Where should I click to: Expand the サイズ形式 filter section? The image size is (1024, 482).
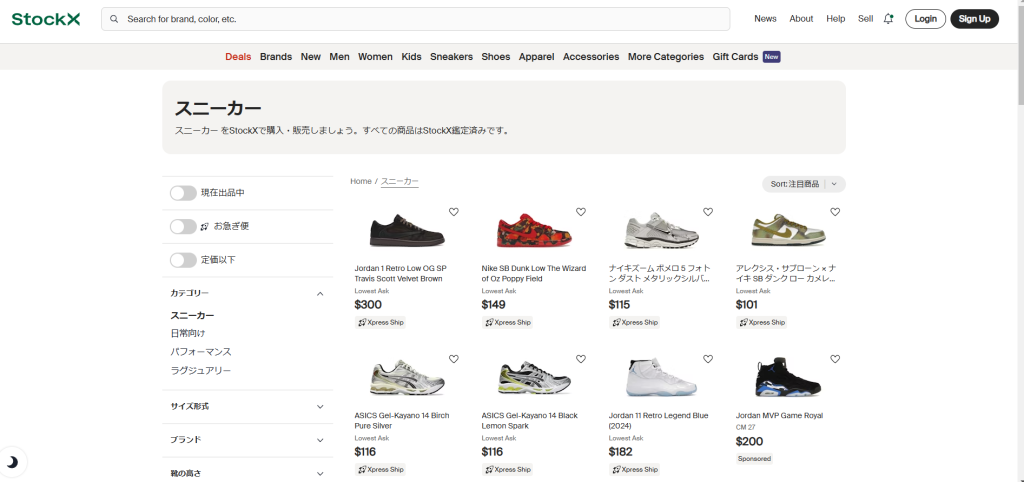tap(248, 406)
